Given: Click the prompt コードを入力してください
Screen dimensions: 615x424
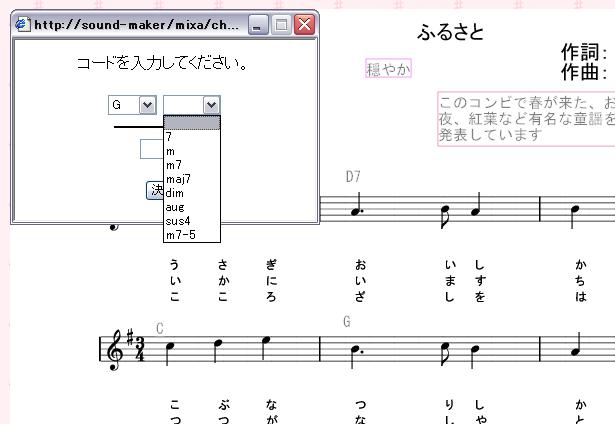Looking at the screenshot, I should pyautogui.click(x=162, y=63).
